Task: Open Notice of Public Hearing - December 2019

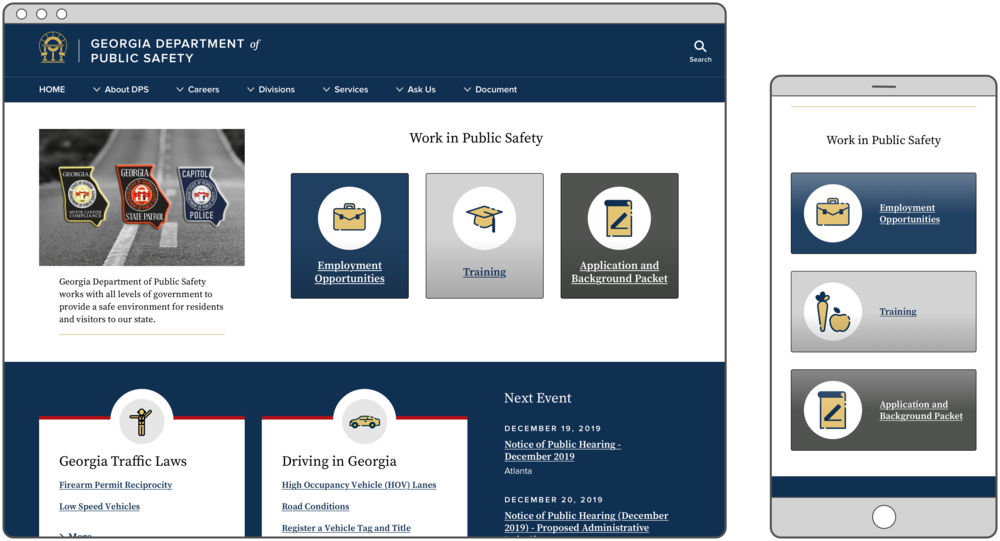Action: click(562, 450)
